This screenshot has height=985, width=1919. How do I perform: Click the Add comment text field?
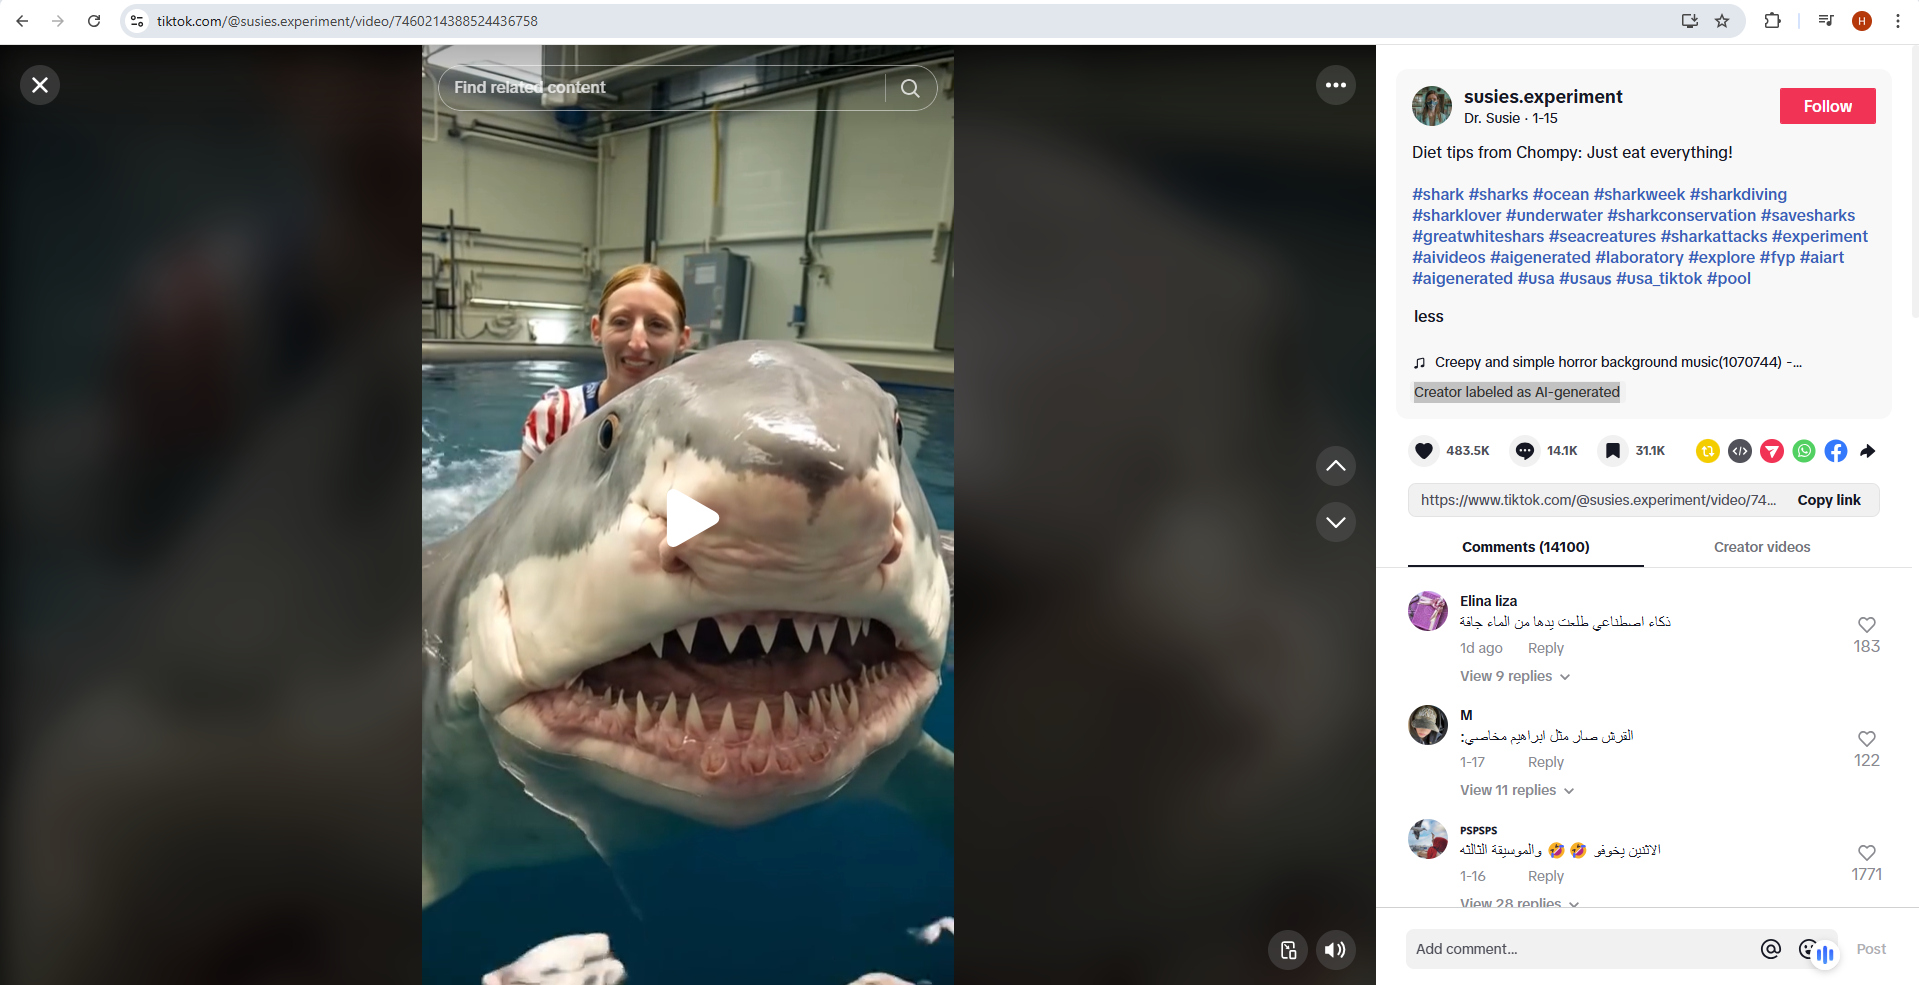coord(1580,949)
